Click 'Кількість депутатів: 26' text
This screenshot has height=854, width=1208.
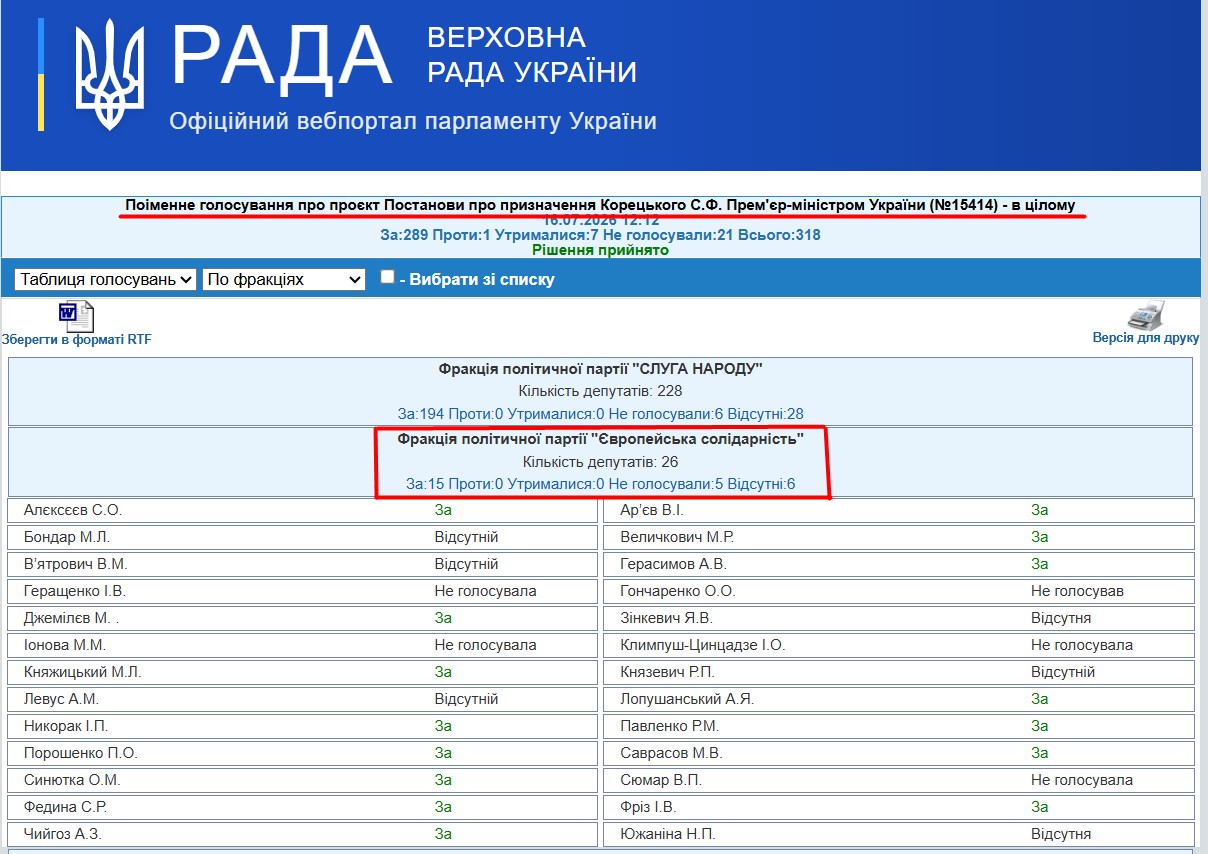tap(600, 462)
